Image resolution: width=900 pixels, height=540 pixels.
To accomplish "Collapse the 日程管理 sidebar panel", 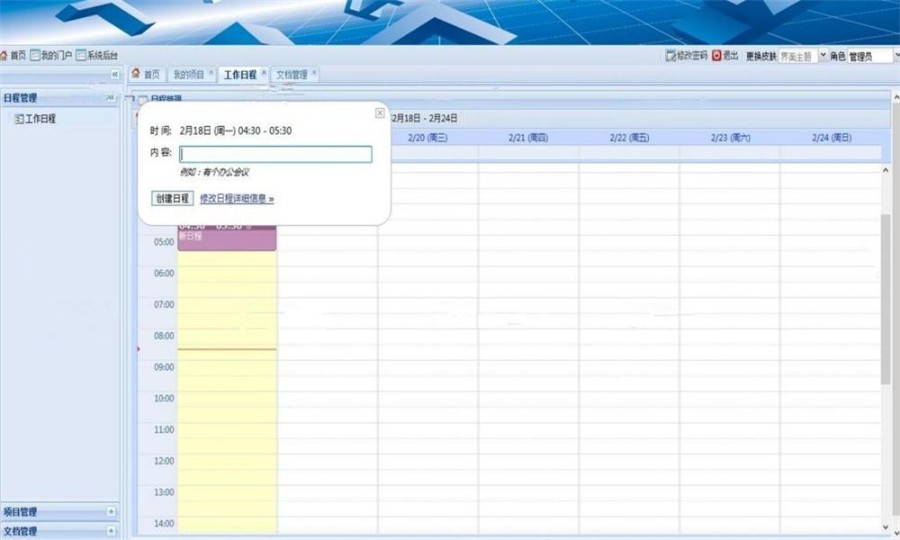I will [110, 98].
